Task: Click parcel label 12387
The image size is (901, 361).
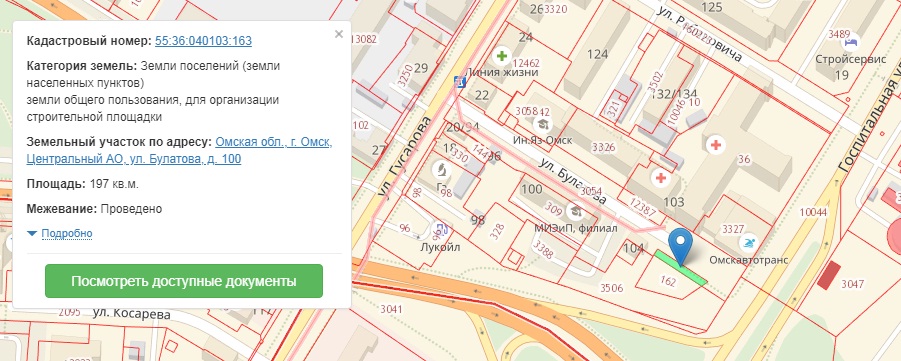Action: pos(642,207)
